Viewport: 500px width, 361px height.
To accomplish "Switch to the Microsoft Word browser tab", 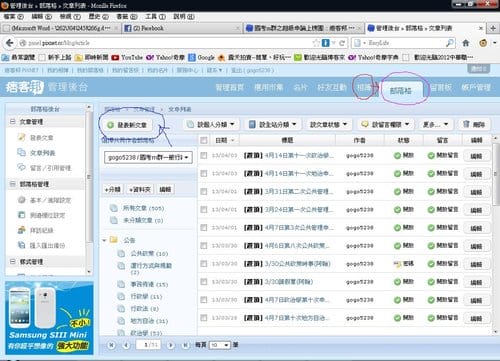I will coord(61,28).
